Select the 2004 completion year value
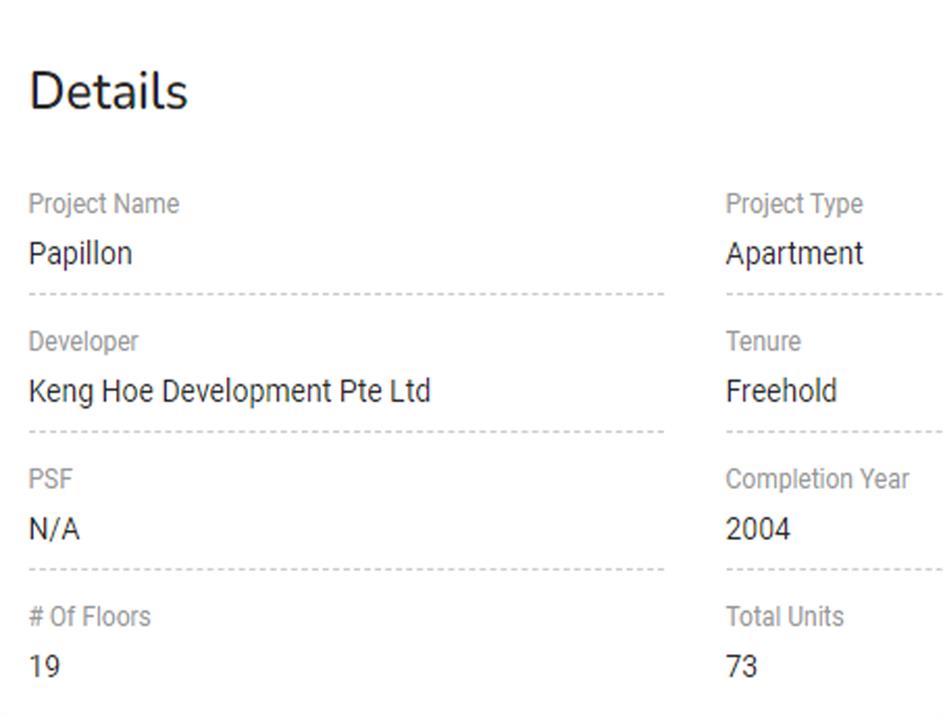The image size is (943, 717). point(758,529)
